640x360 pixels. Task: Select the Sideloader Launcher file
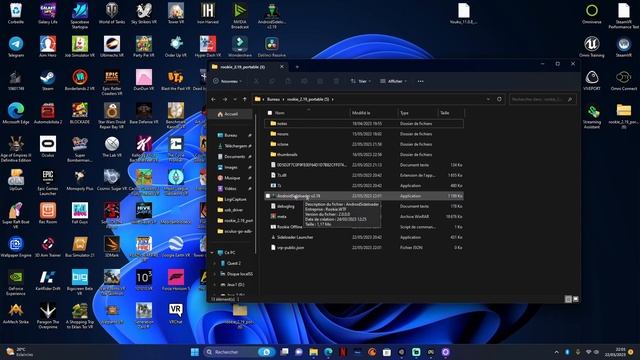364,237
